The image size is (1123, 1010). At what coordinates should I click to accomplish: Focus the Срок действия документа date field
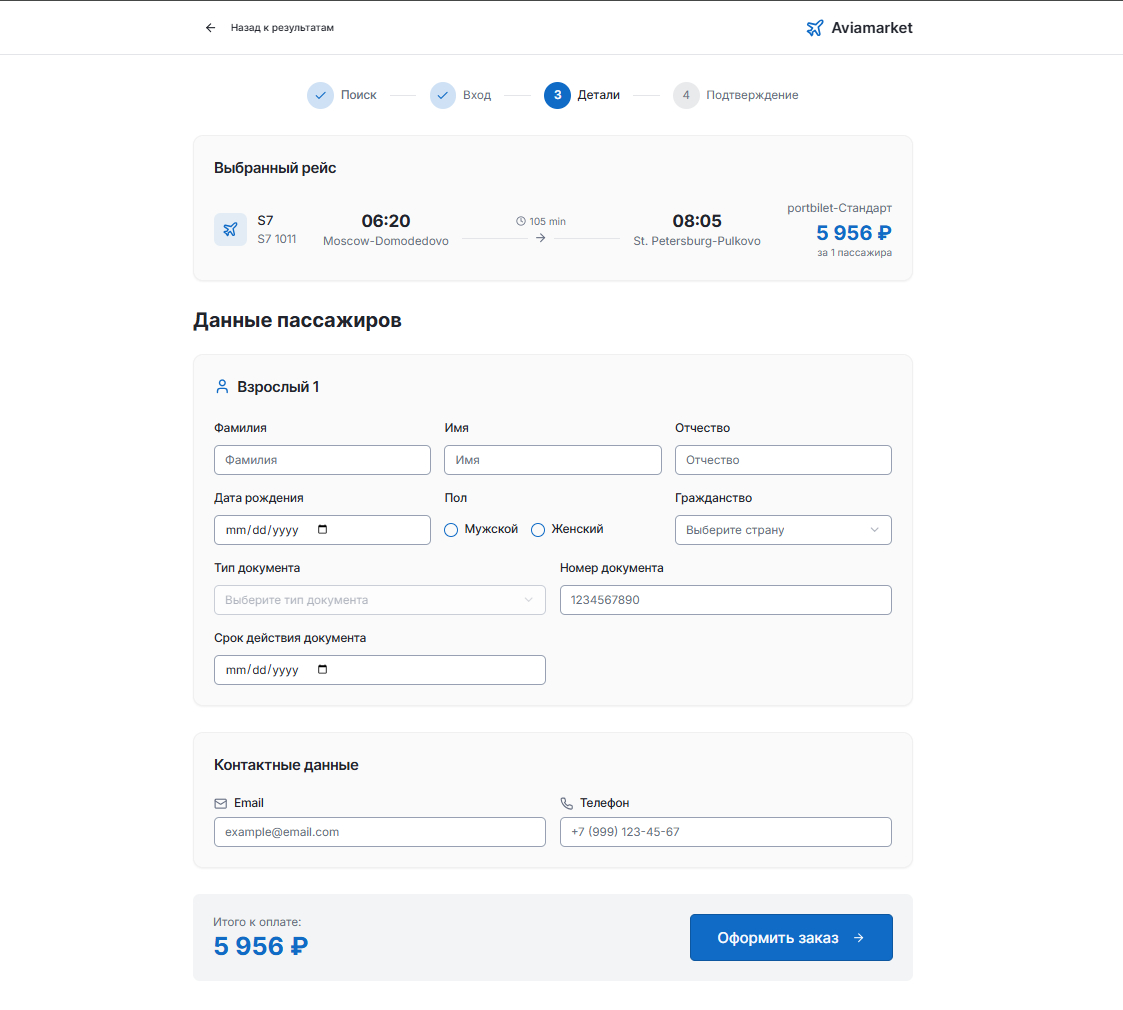[x=380, y=670]
